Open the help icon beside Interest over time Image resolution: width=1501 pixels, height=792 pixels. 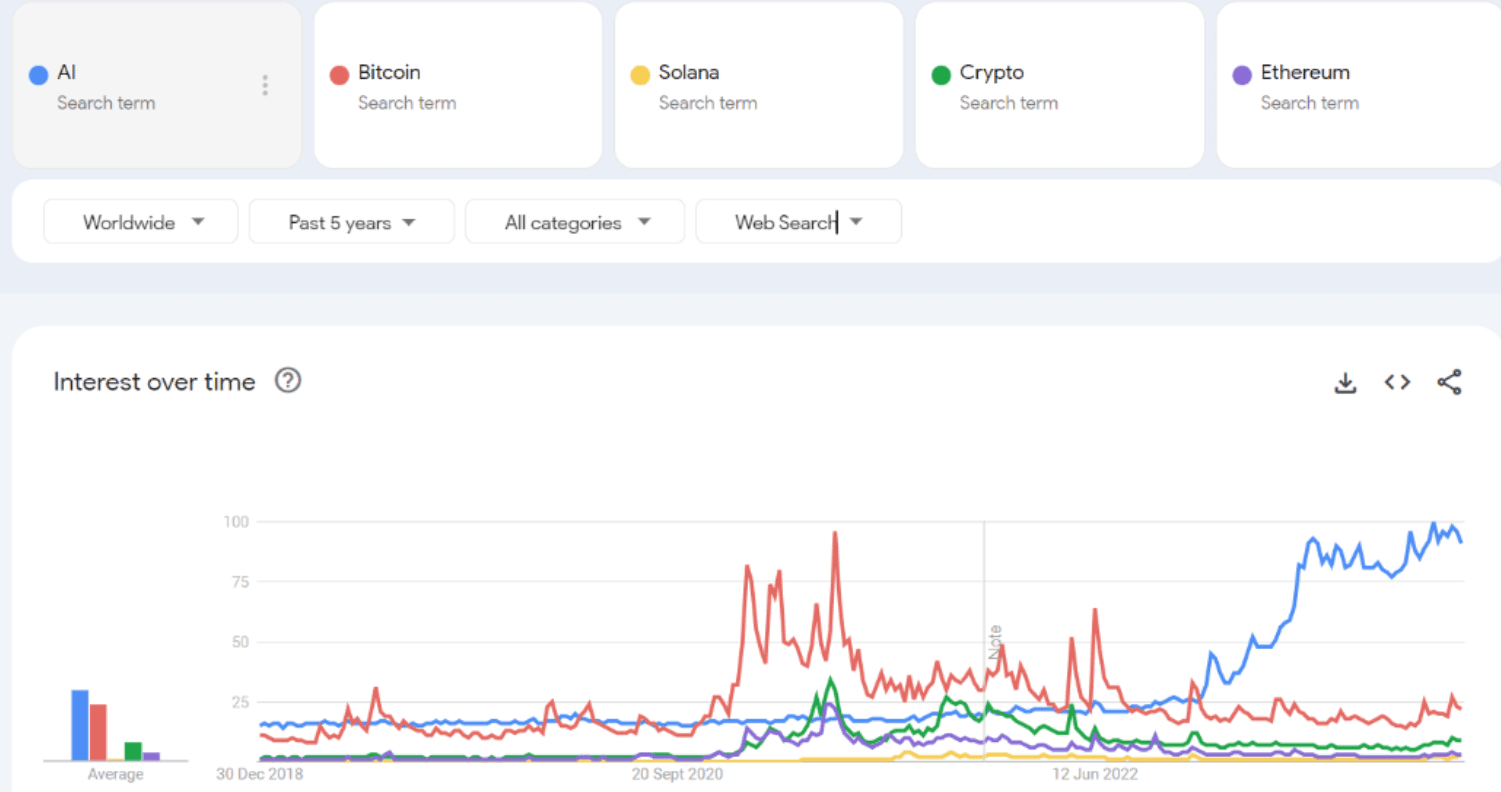[x=288, y=380]
